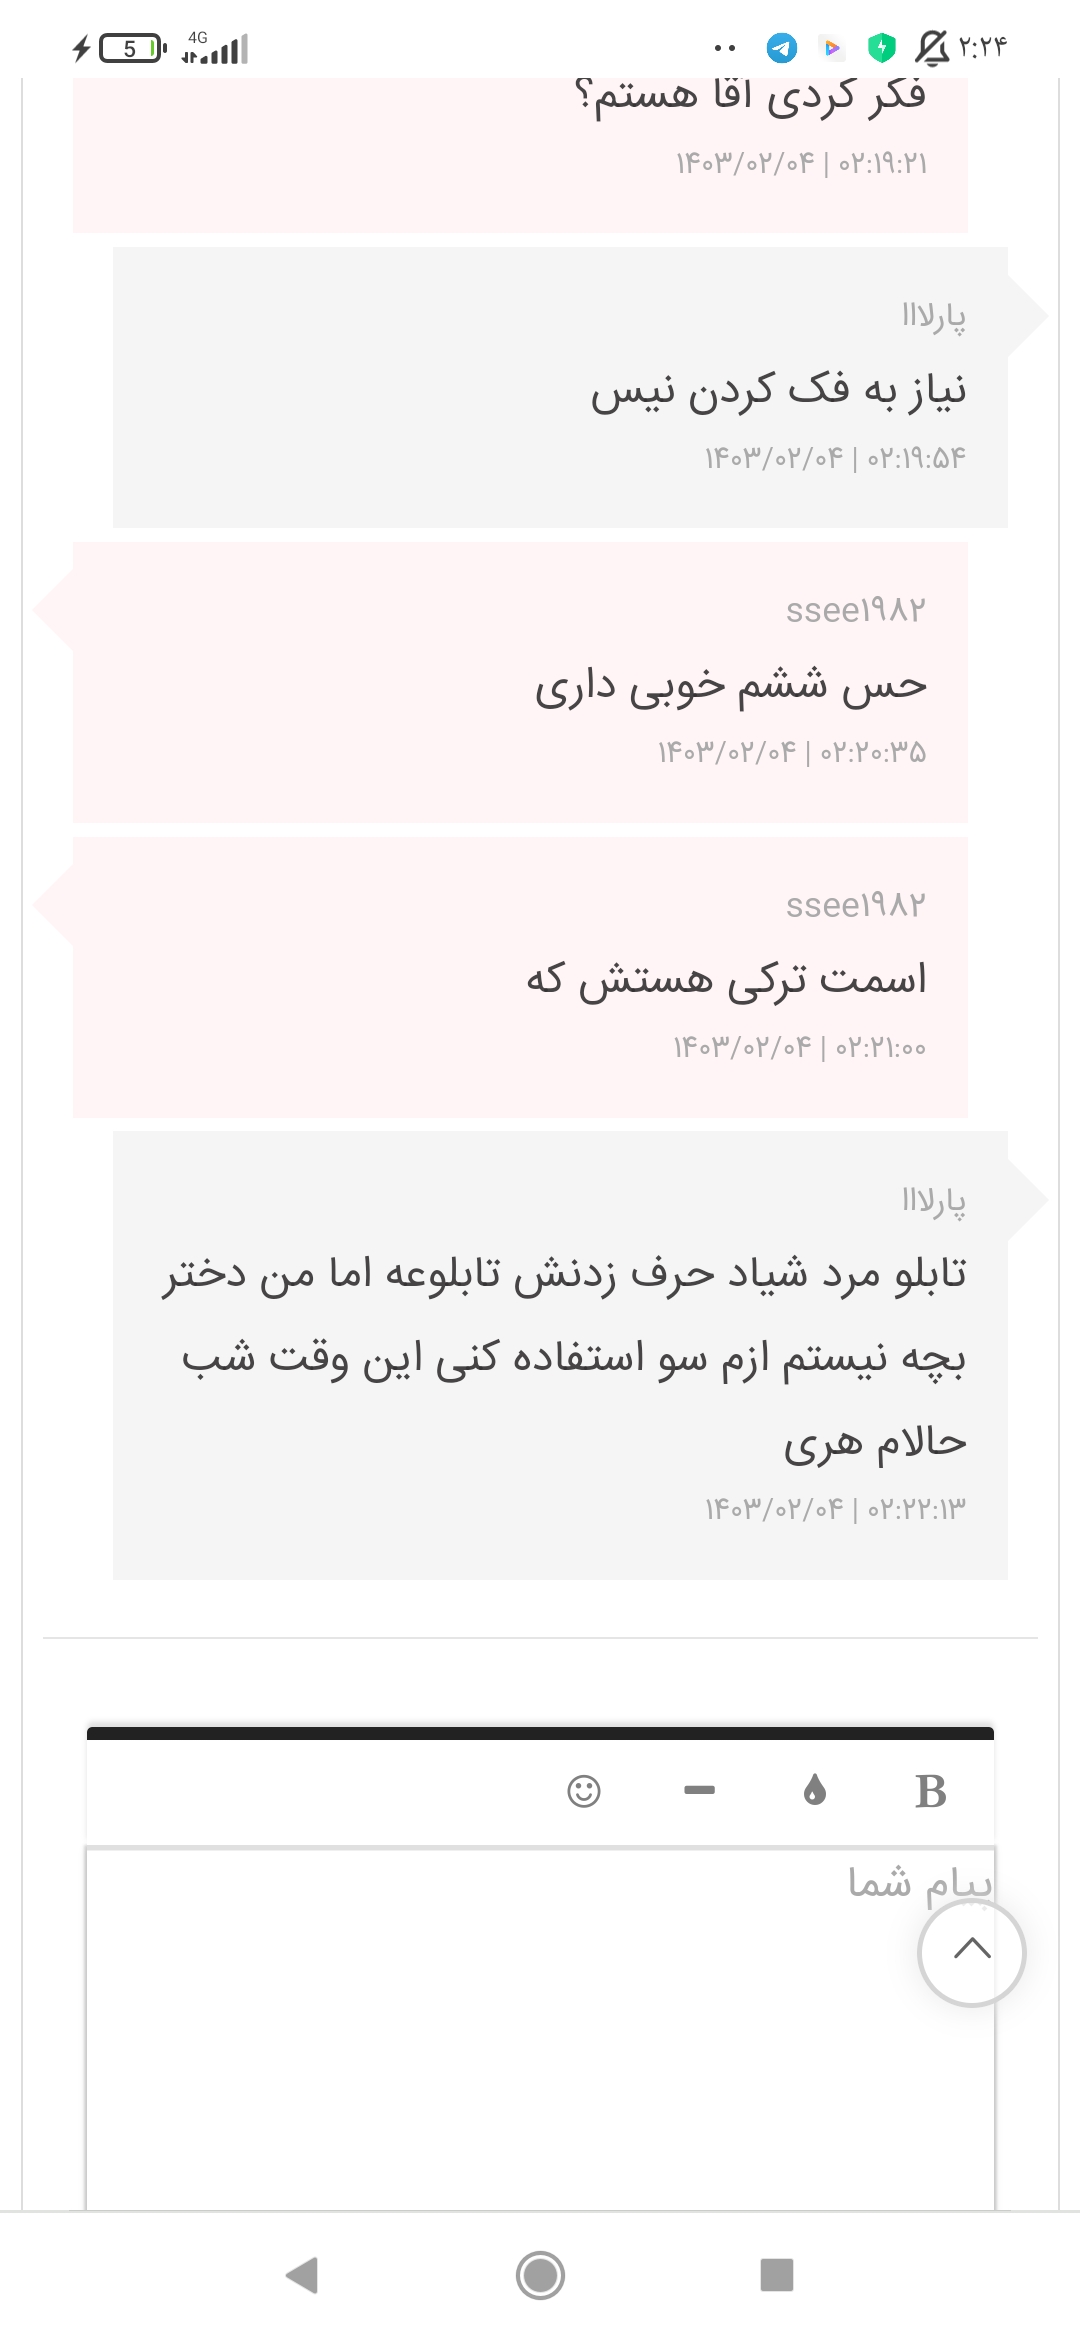Open the text color picker
The image size is (1080, 2340).
coord(815,1790)
